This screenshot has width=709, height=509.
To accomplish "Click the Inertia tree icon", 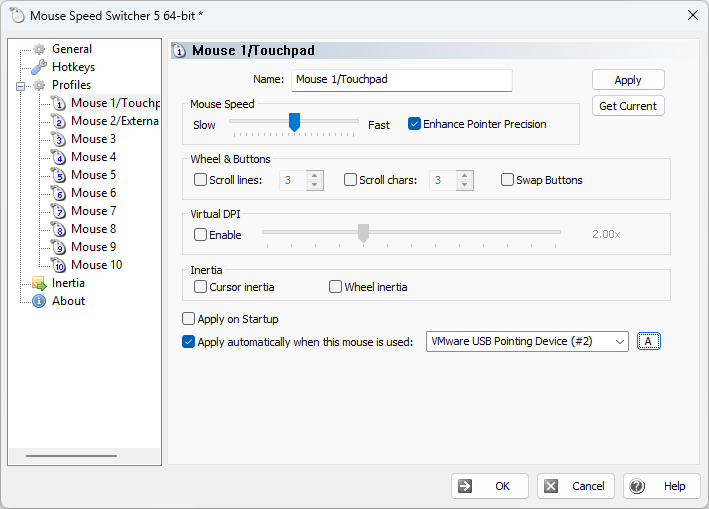I will point(39,283).
